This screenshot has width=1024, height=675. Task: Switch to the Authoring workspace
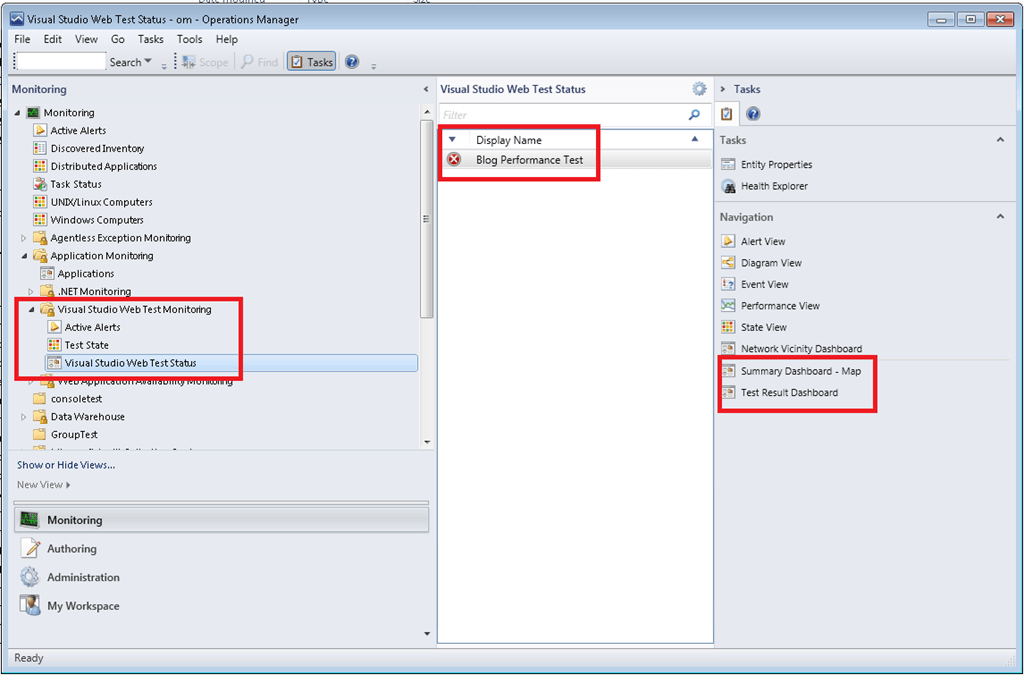pos(72,548)
